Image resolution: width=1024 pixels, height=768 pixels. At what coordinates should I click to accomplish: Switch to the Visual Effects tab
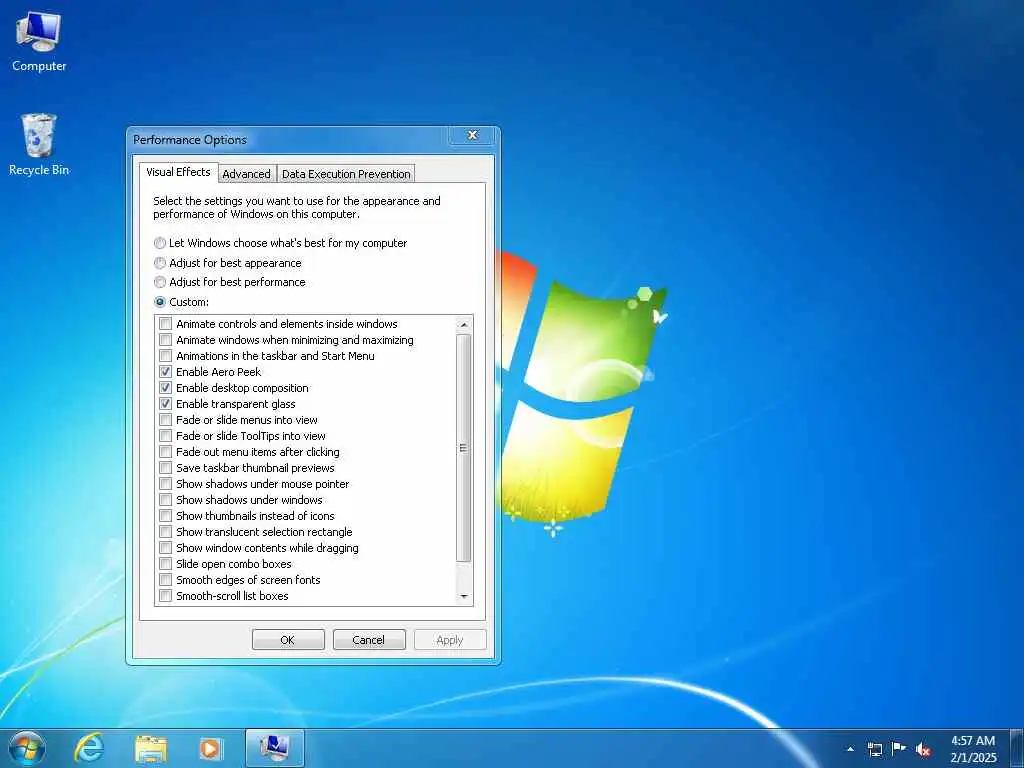178,172
